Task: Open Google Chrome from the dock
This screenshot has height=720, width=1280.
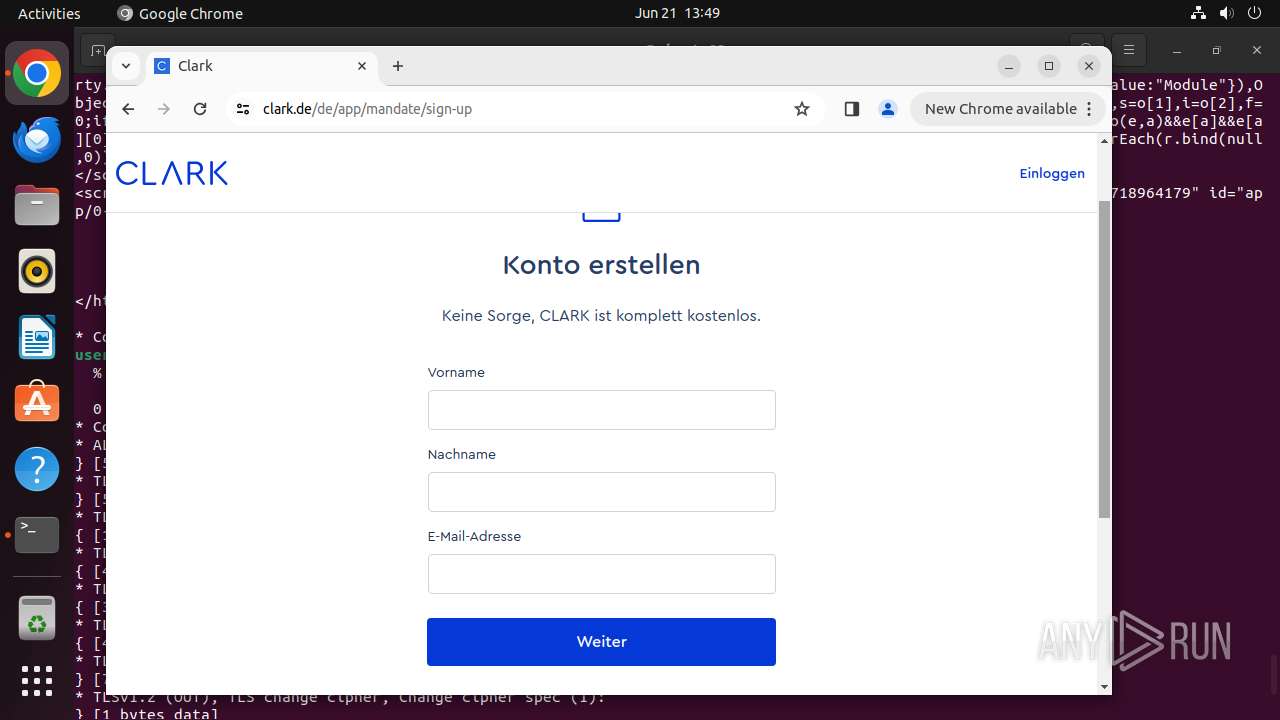Action: pyautogui.click(x=37, y=74)
